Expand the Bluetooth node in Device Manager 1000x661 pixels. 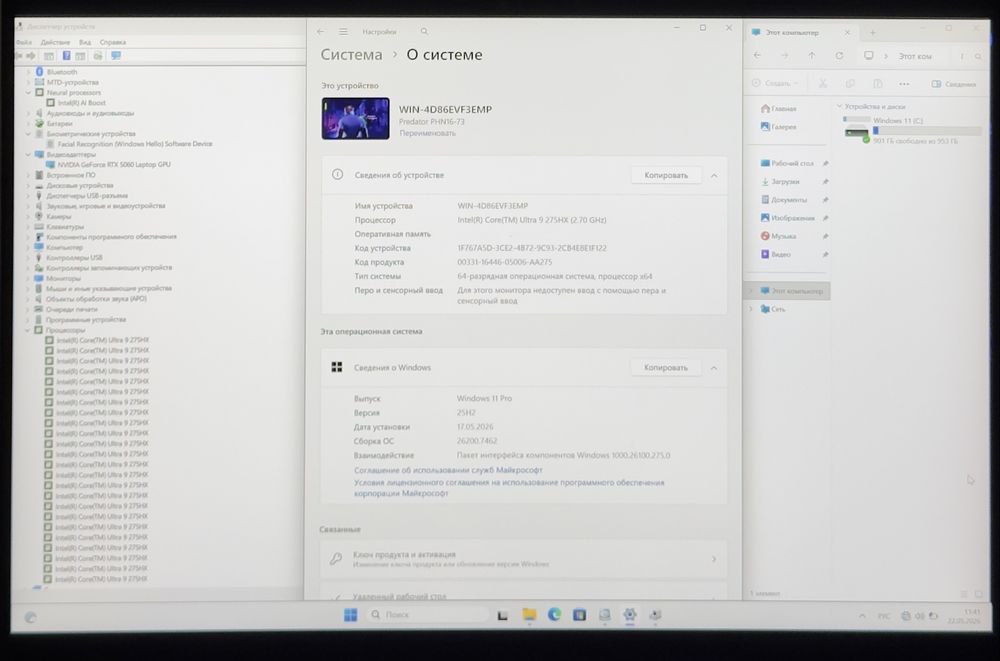pos(28,72)
